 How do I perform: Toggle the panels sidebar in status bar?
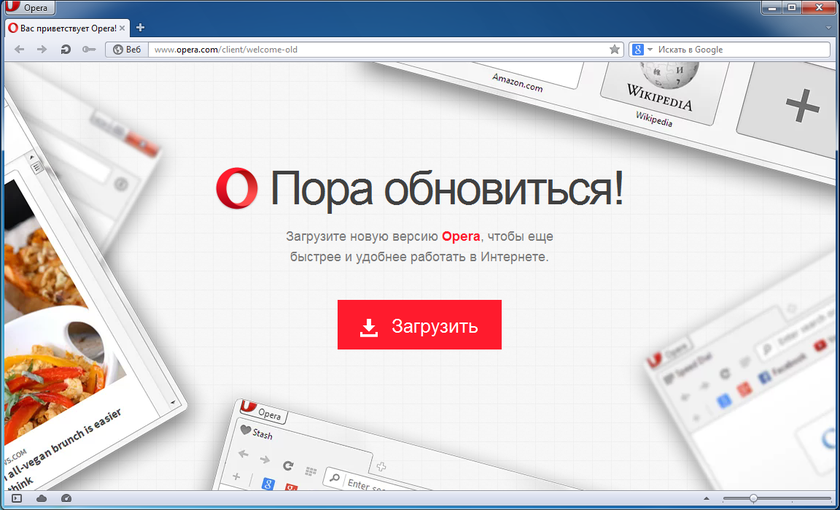coord(16,498)
